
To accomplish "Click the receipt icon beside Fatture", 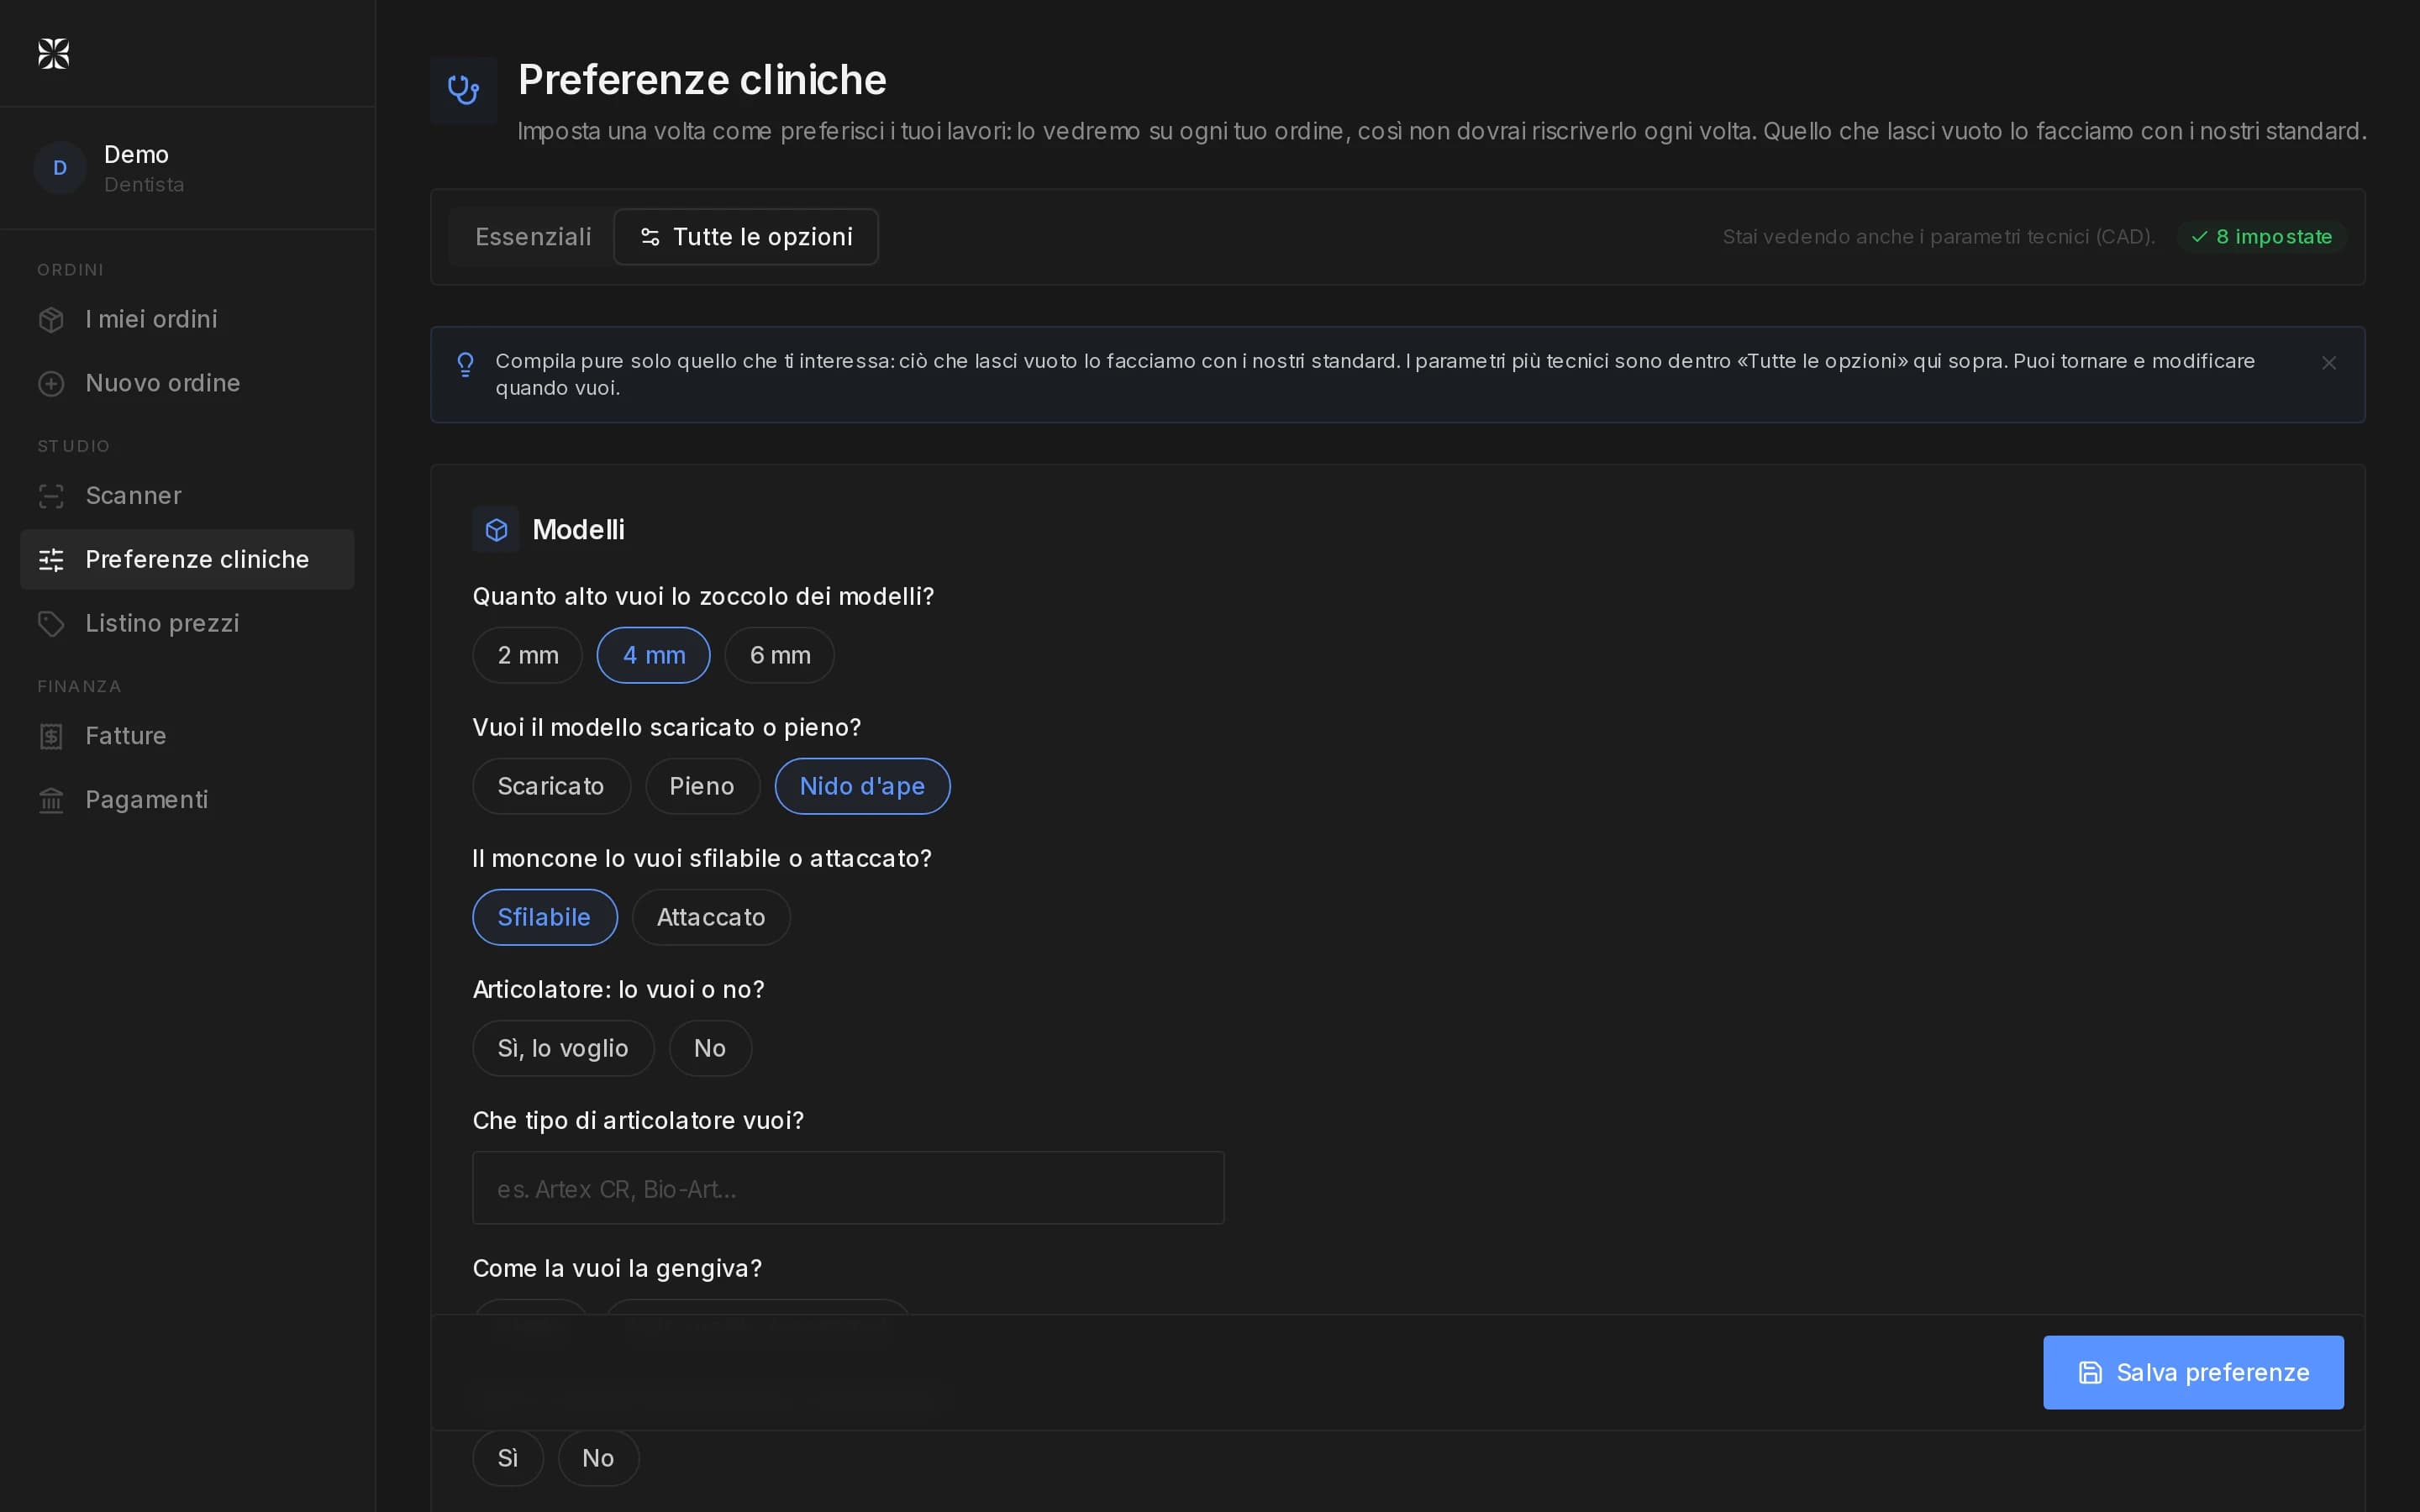I will [x=51, y=736].
